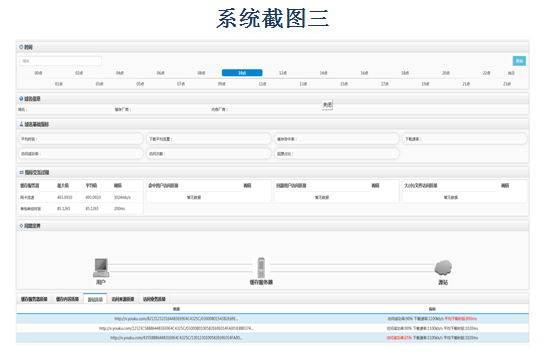
Task: Click the person icon beside 域名基础指标 header
Action: point(21,124)
